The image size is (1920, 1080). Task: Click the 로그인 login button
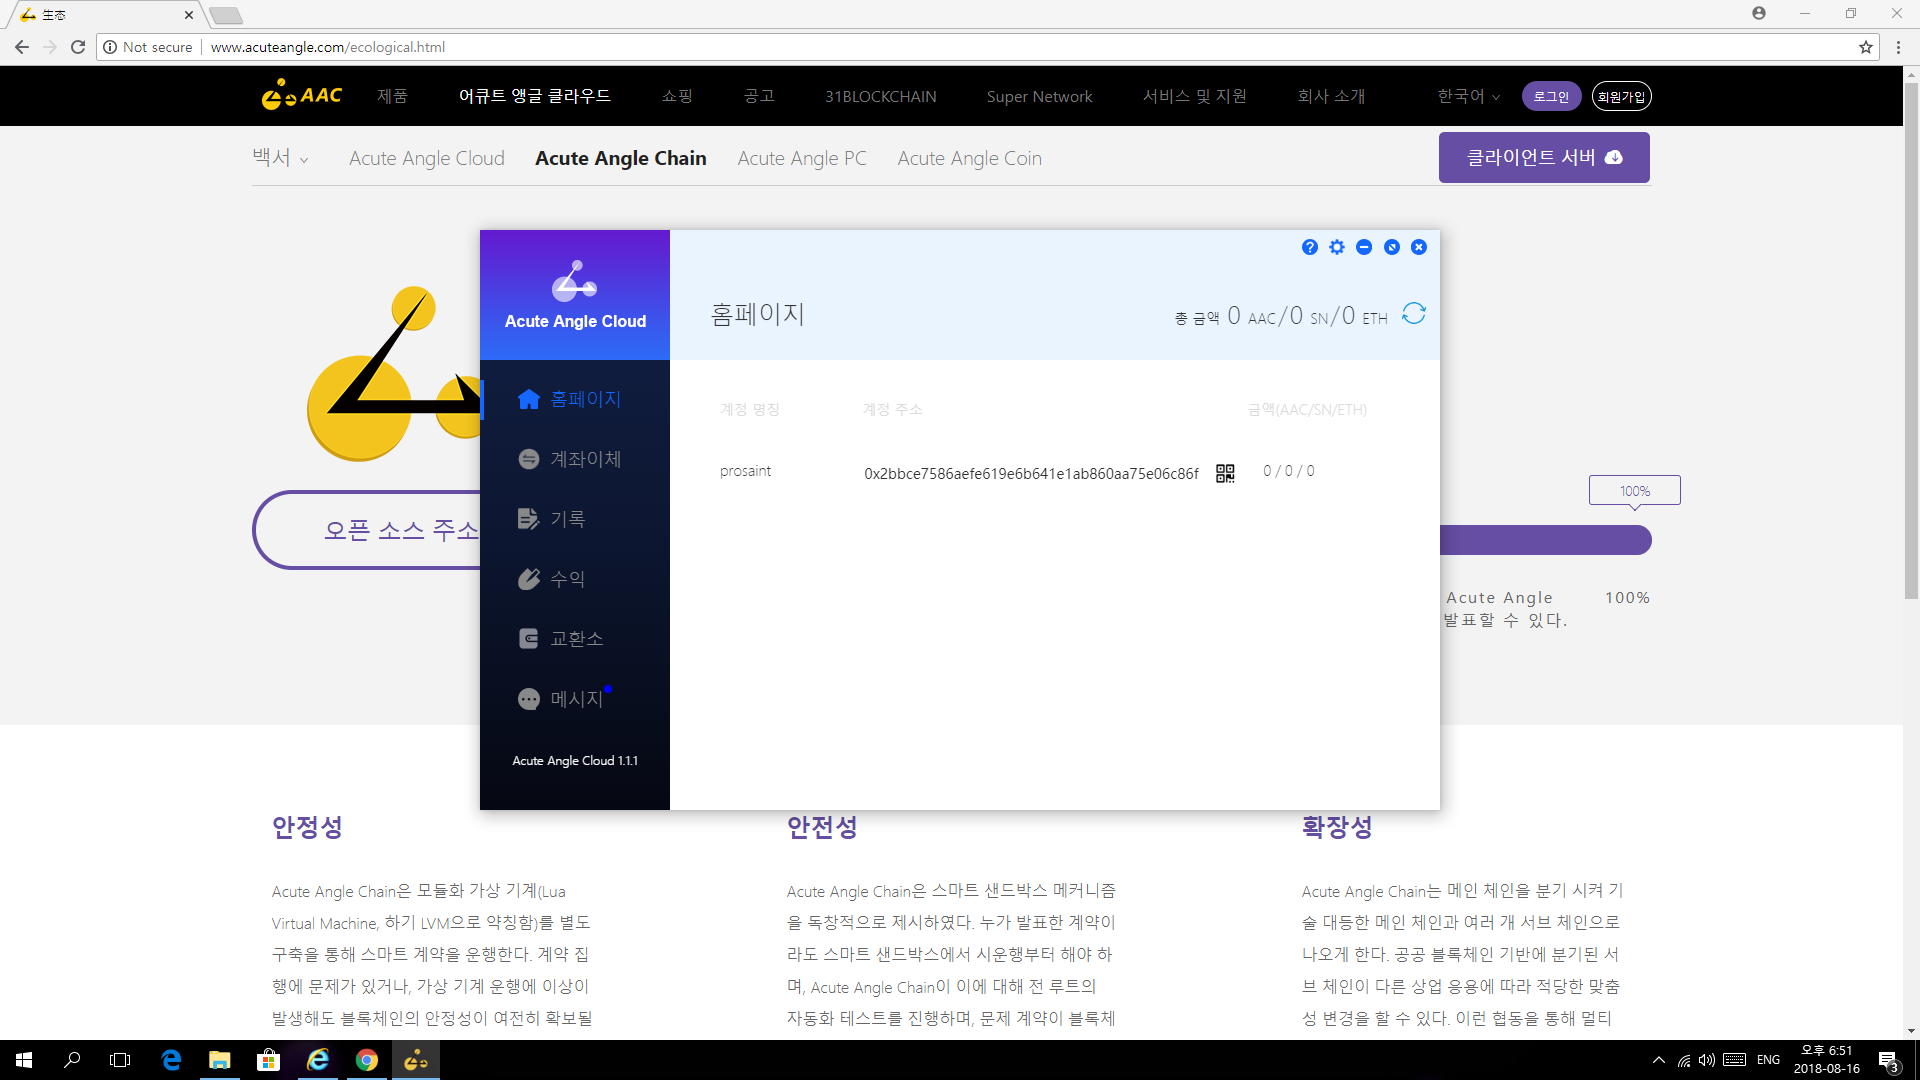pos(1551,96)
